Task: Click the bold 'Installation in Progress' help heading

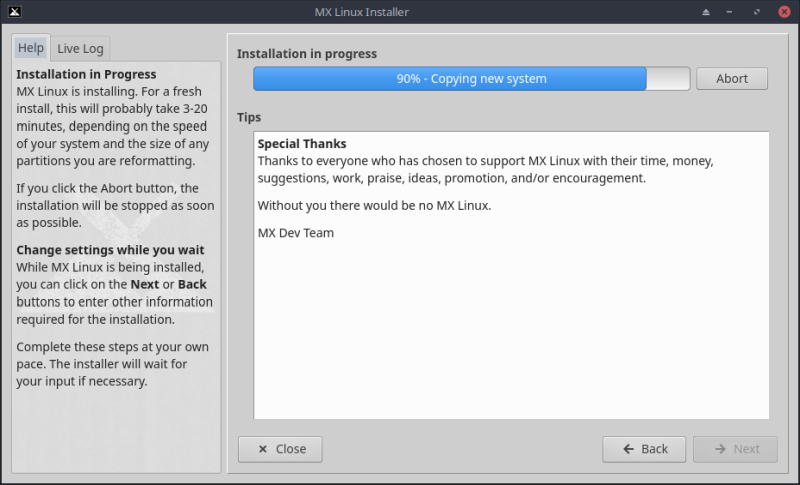Action: [86, 74]
